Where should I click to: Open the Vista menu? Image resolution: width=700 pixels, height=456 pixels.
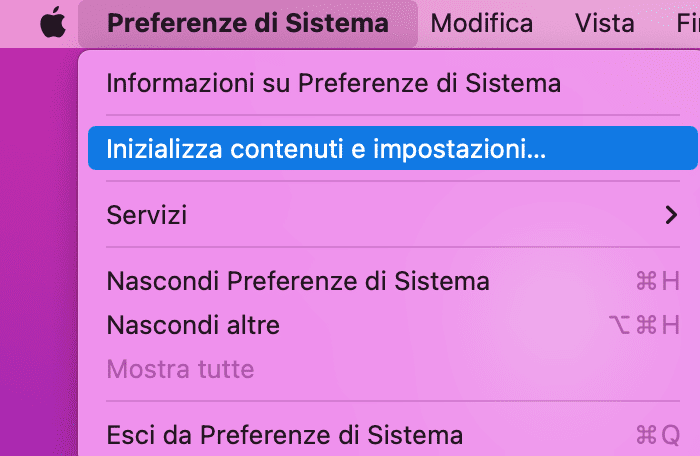coord(604,23)
